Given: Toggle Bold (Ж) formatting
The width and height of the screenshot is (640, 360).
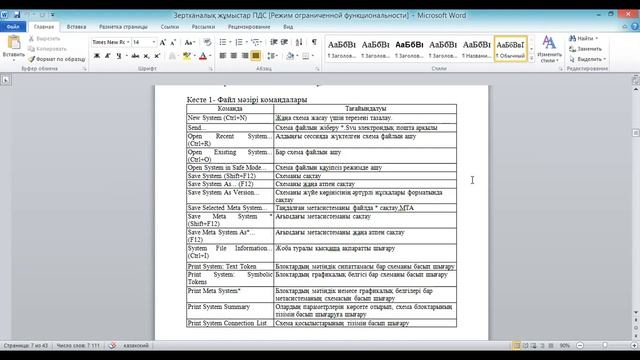Looking at the screenshot, I should tap(97, 56).
